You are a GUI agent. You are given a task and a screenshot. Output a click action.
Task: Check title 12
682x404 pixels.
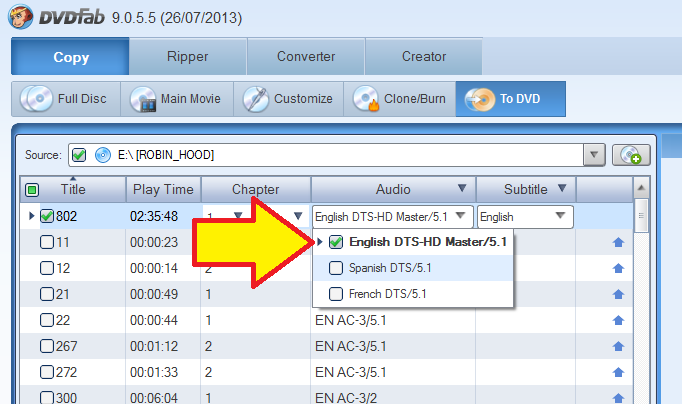[47, 268]
